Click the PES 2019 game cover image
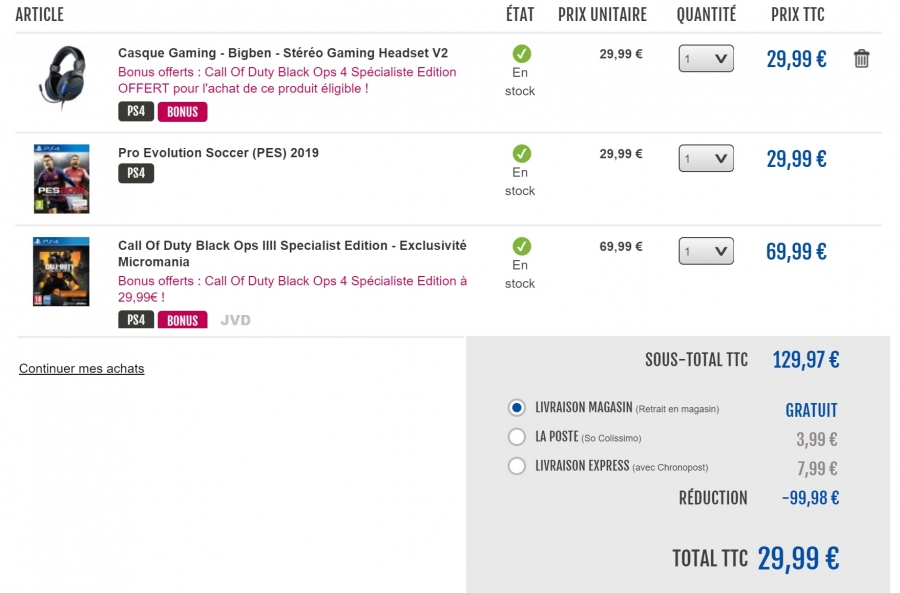This screenshot has height=593, width=900. [61, 179]
